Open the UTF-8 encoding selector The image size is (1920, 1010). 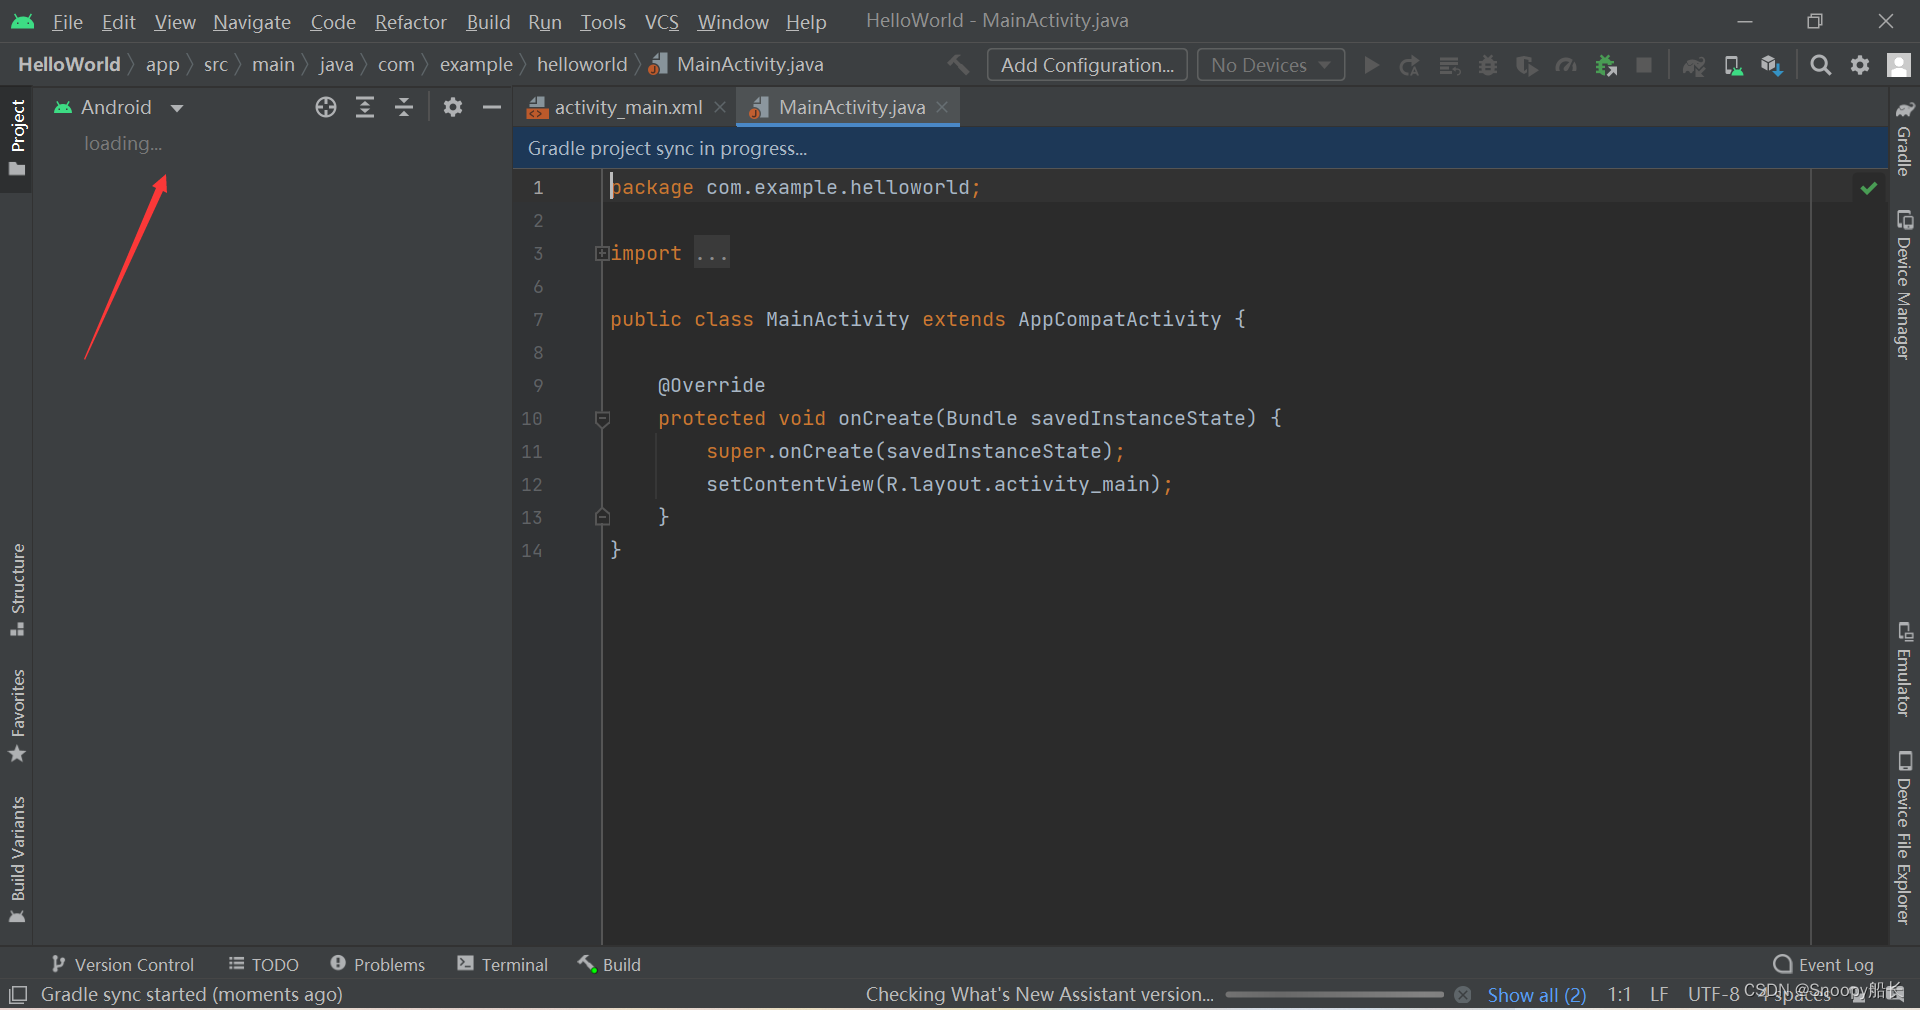click(1714, 995)
